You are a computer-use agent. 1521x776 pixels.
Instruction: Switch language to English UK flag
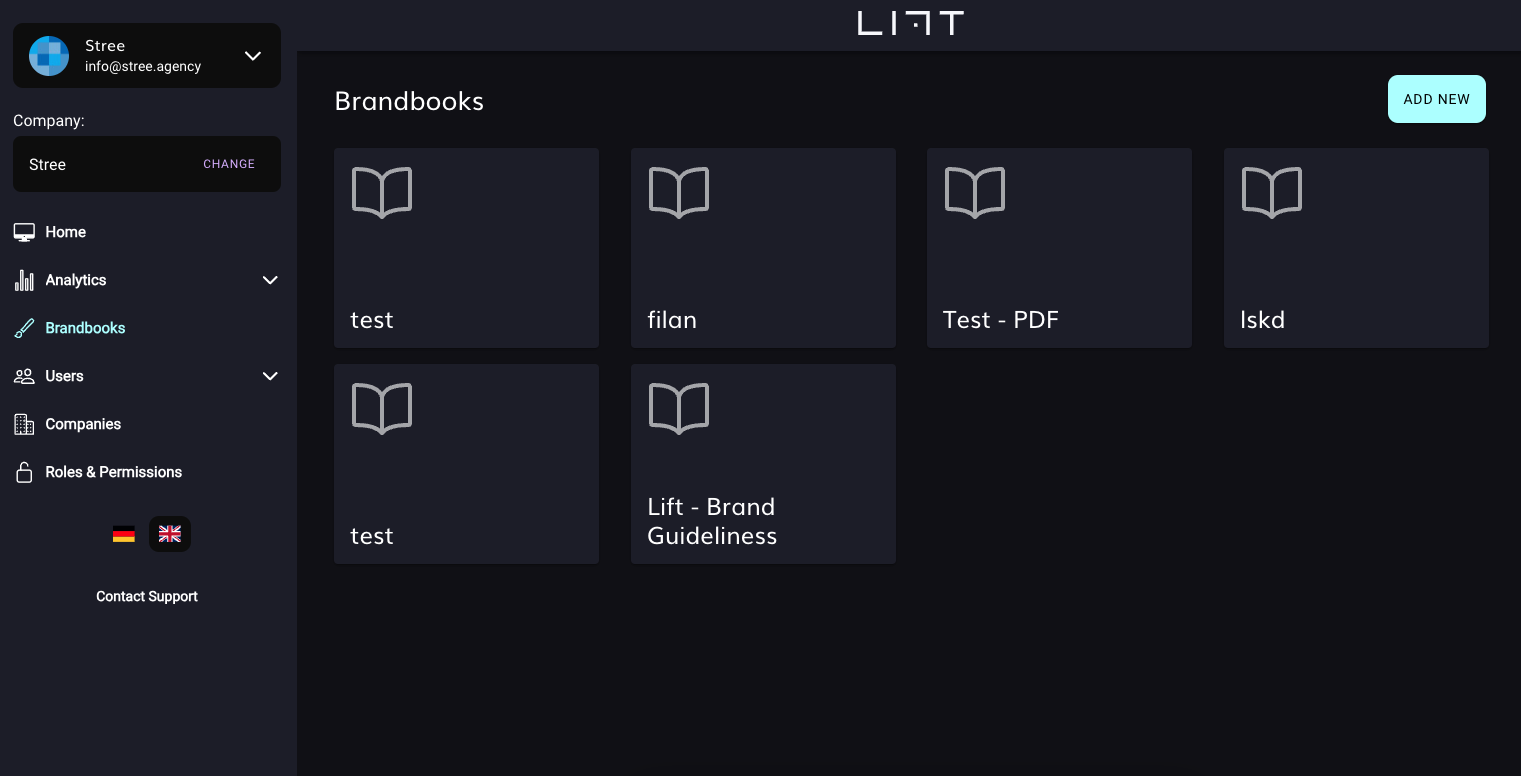(x=170, y=535)
